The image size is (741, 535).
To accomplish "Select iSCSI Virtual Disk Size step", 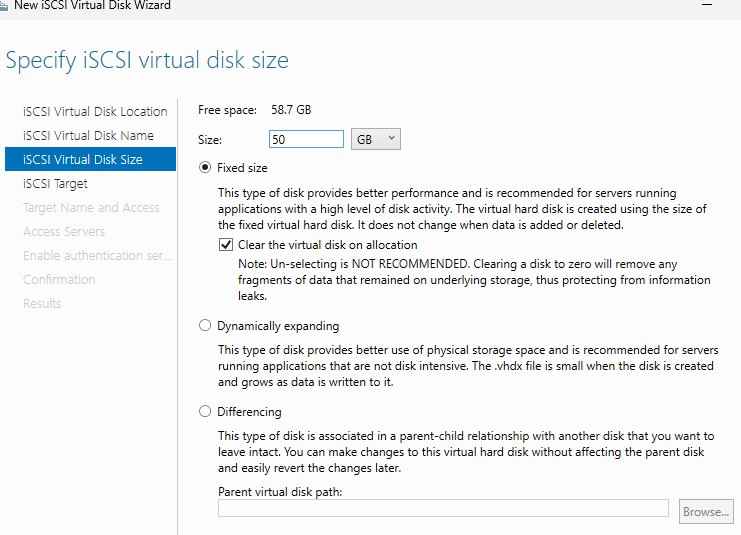I will coord(83,160).
